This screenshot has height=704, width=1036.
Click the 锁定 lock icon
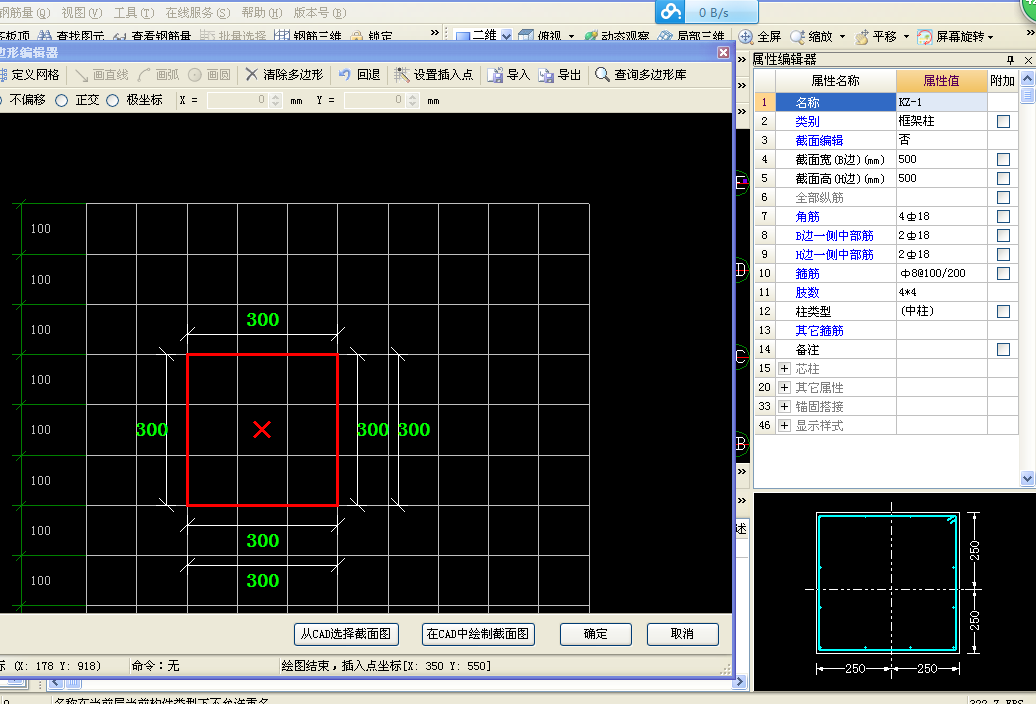(x=357, y=36)
